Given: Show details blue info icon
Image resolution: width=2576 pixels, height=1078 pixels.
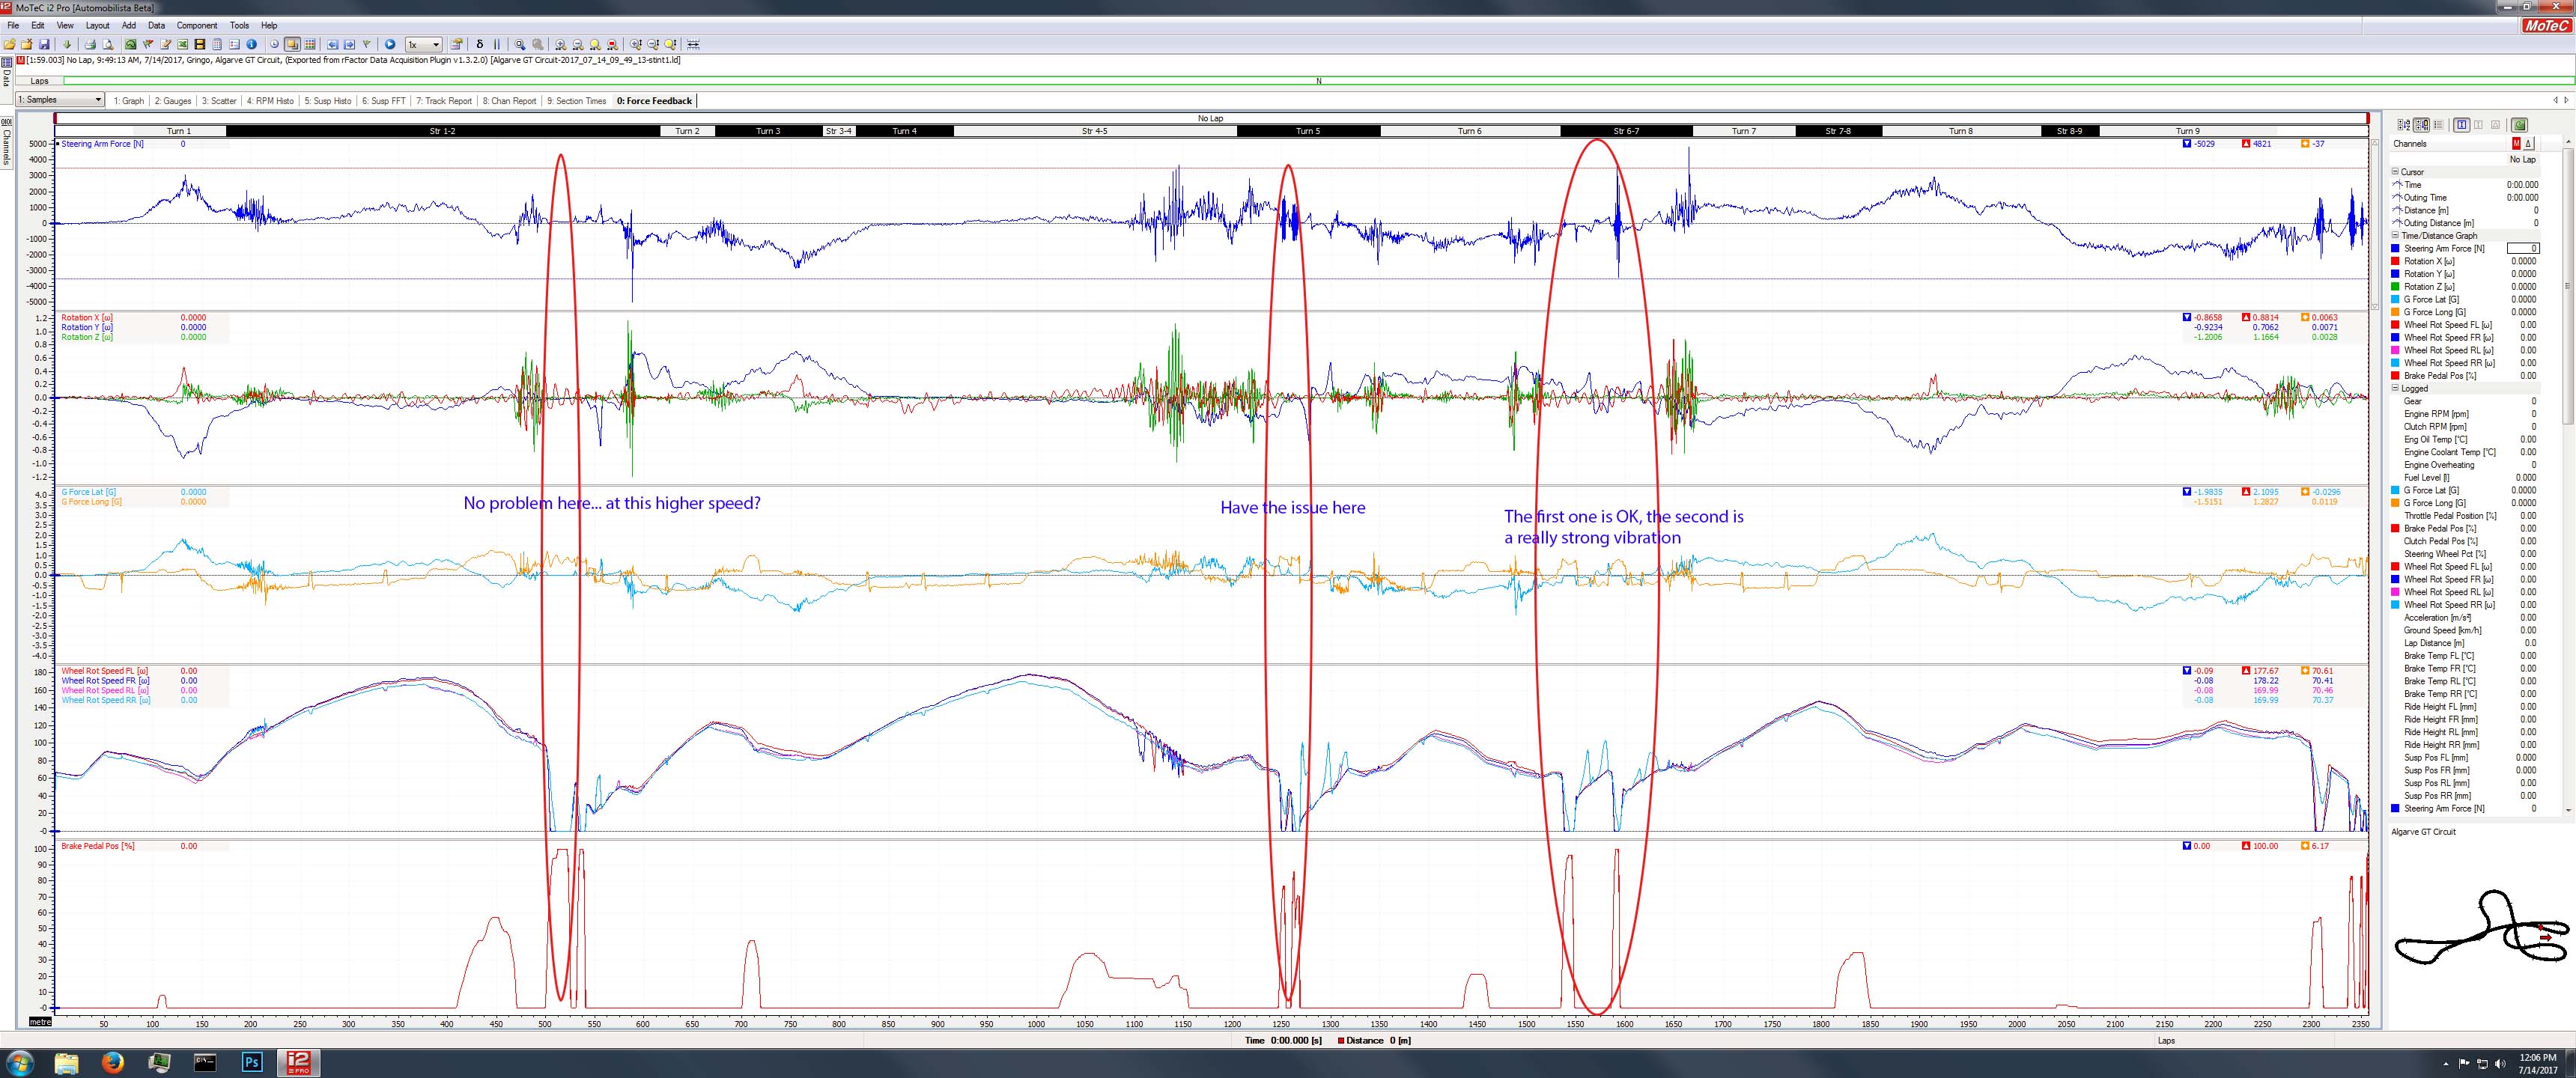Looking at the screenshot, I should (x=251, y=44).
